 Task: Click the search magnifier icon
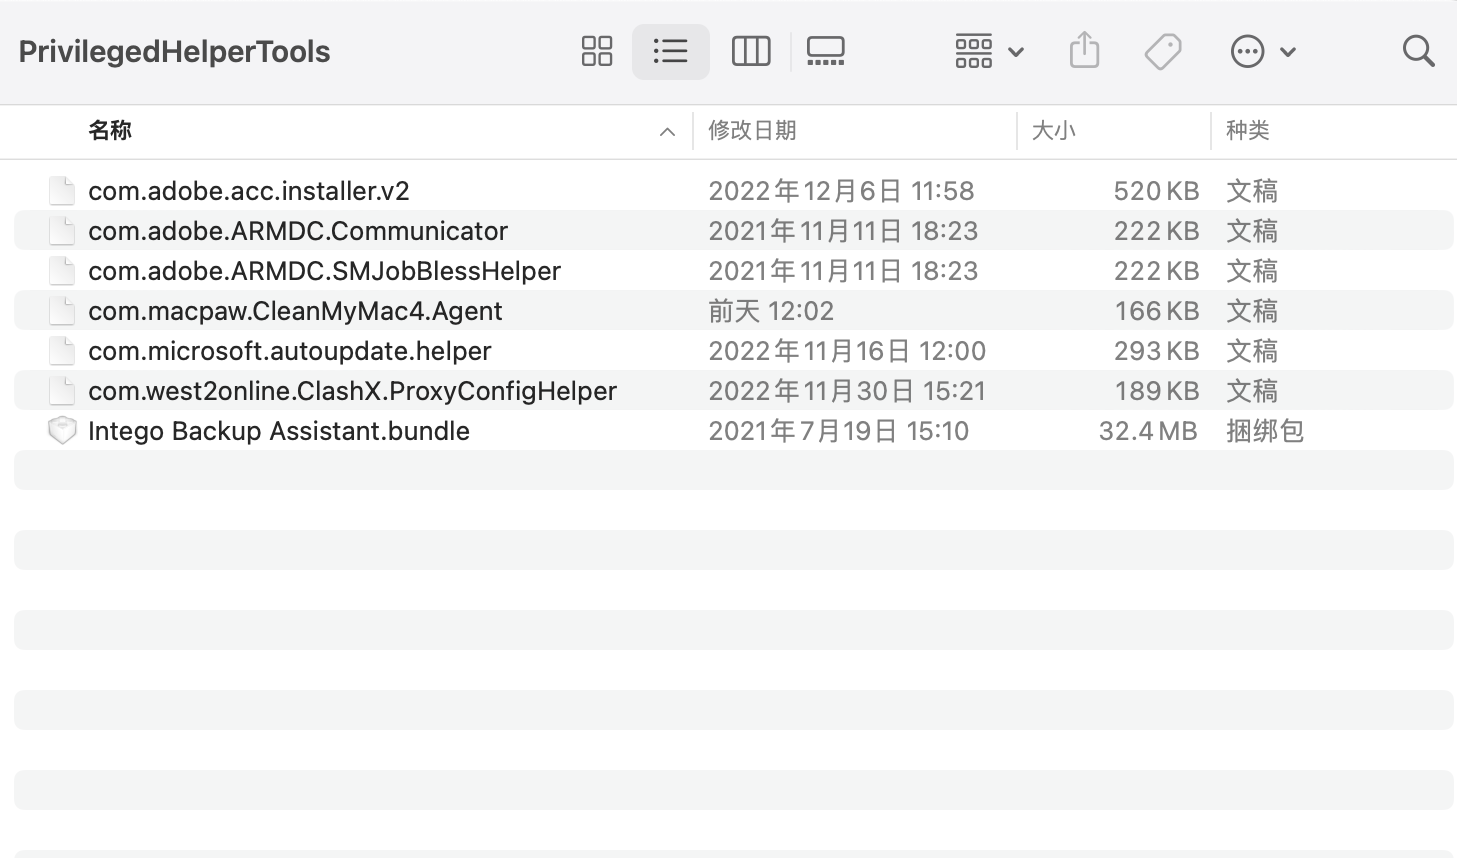point(1418,51)
